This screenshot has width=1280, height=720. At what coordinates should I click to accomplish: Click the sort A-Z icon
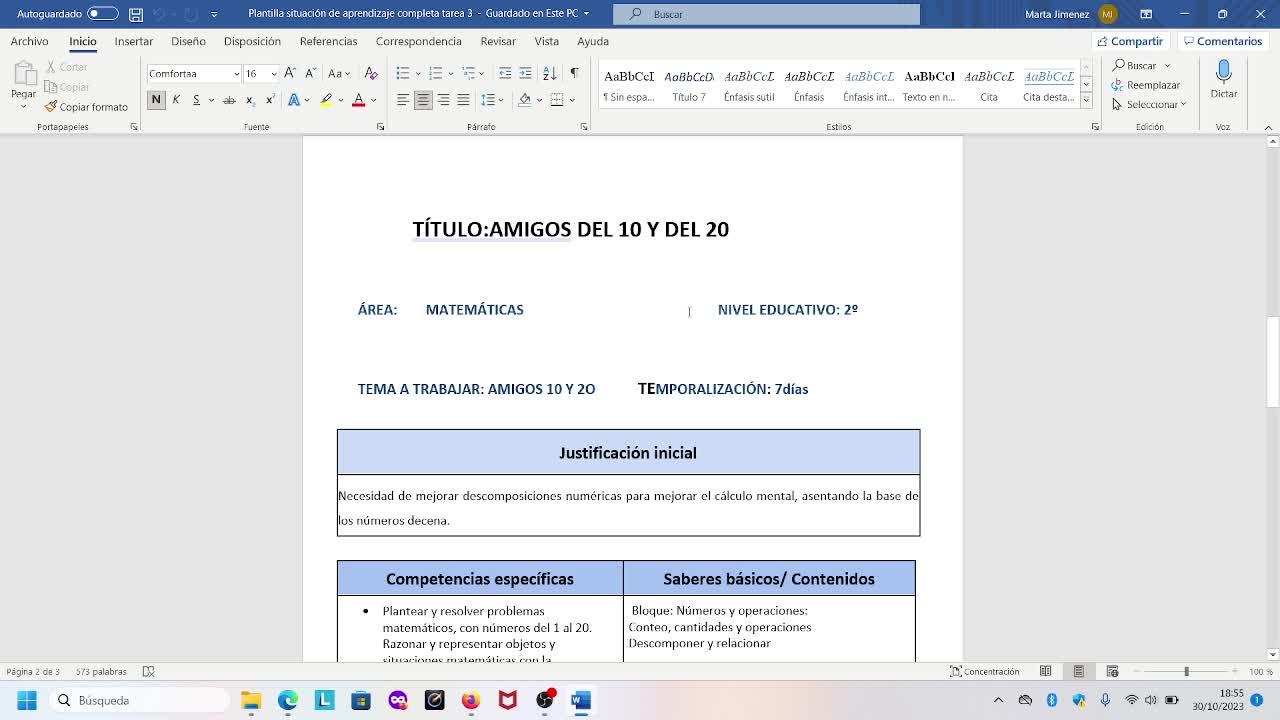click(x=549, y=73)
